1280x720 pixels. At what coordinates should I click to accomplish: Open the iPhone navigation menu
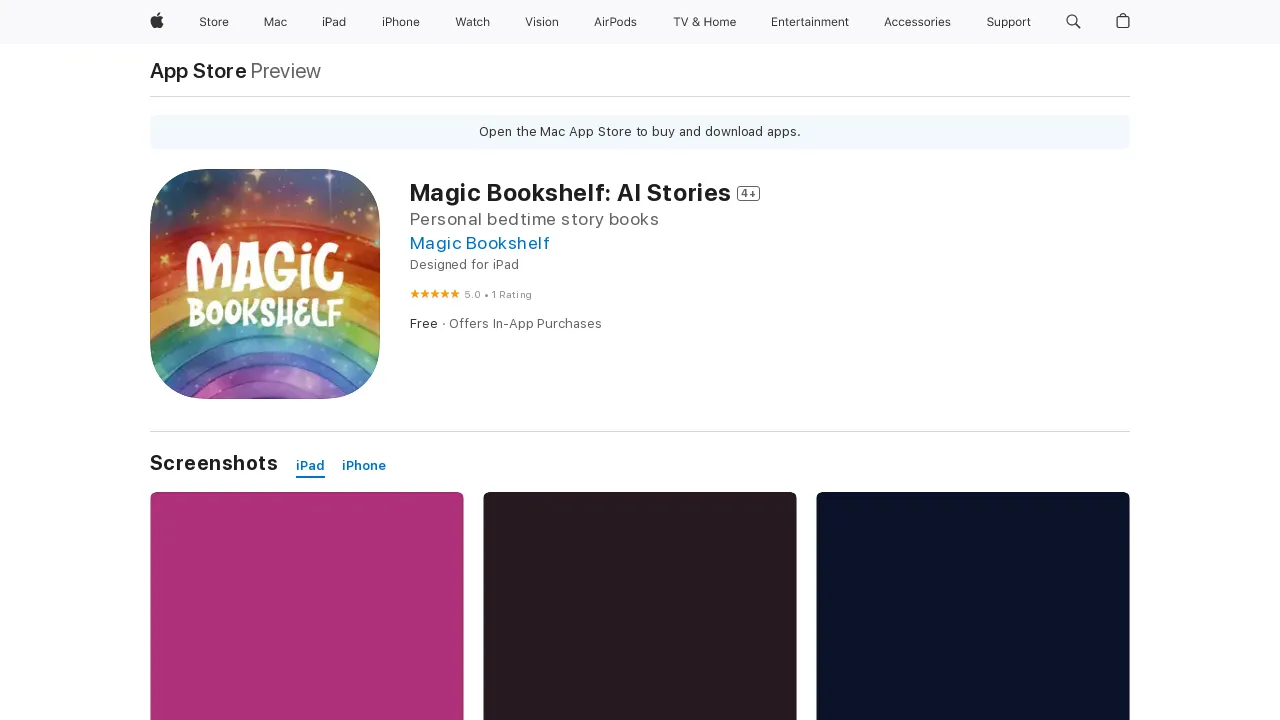[401, 22]
